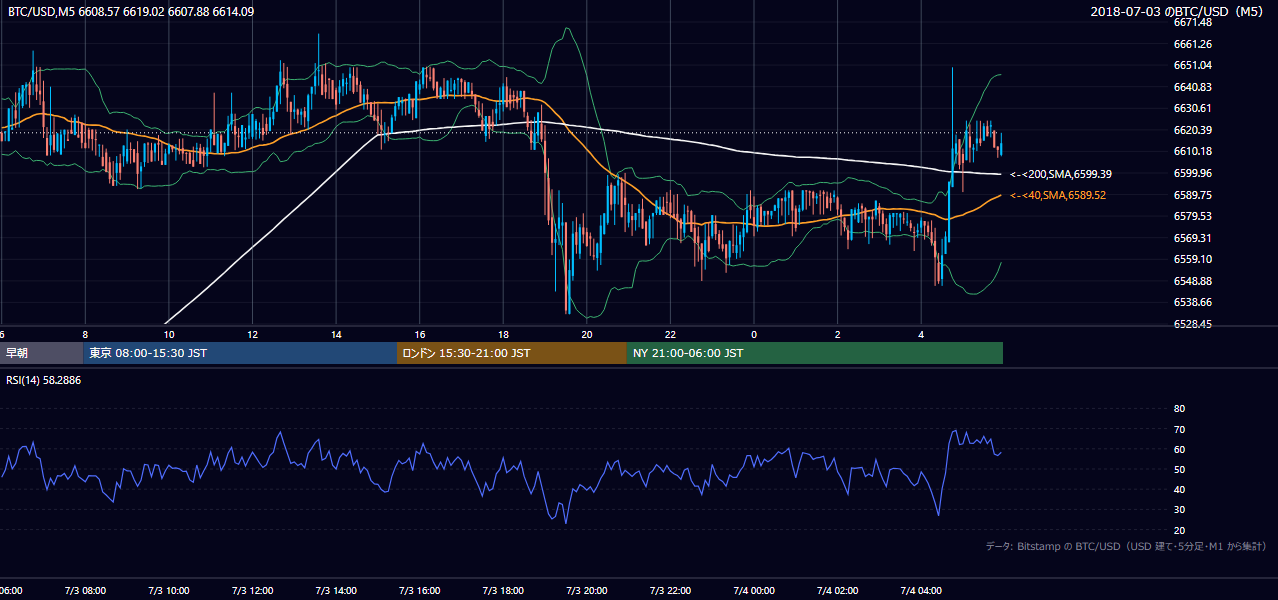
Task: Click the 6589.75 price axis label
Action: [x=1193, y=195]
